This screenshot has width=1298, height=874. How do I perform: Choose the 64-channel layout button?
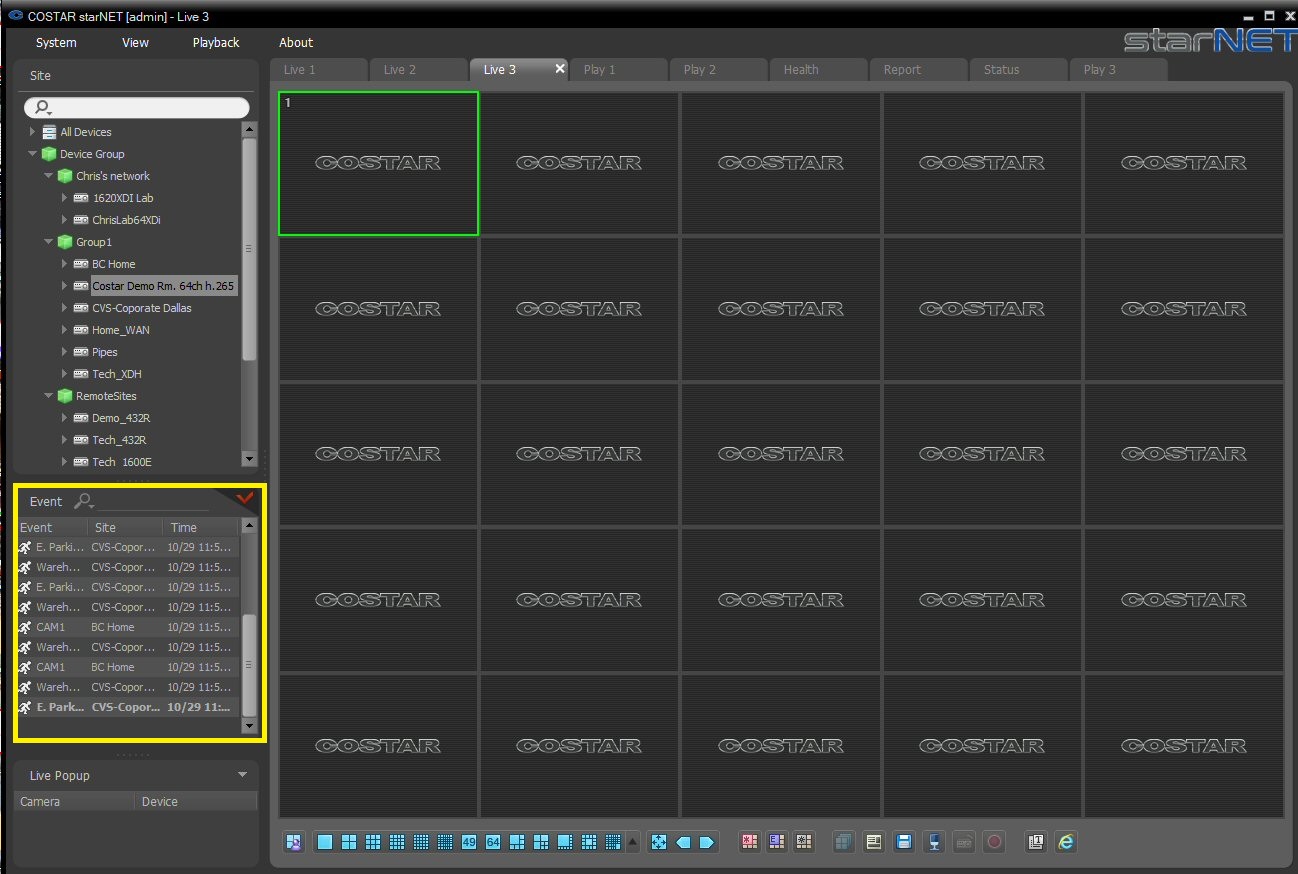tap(493, 842)
